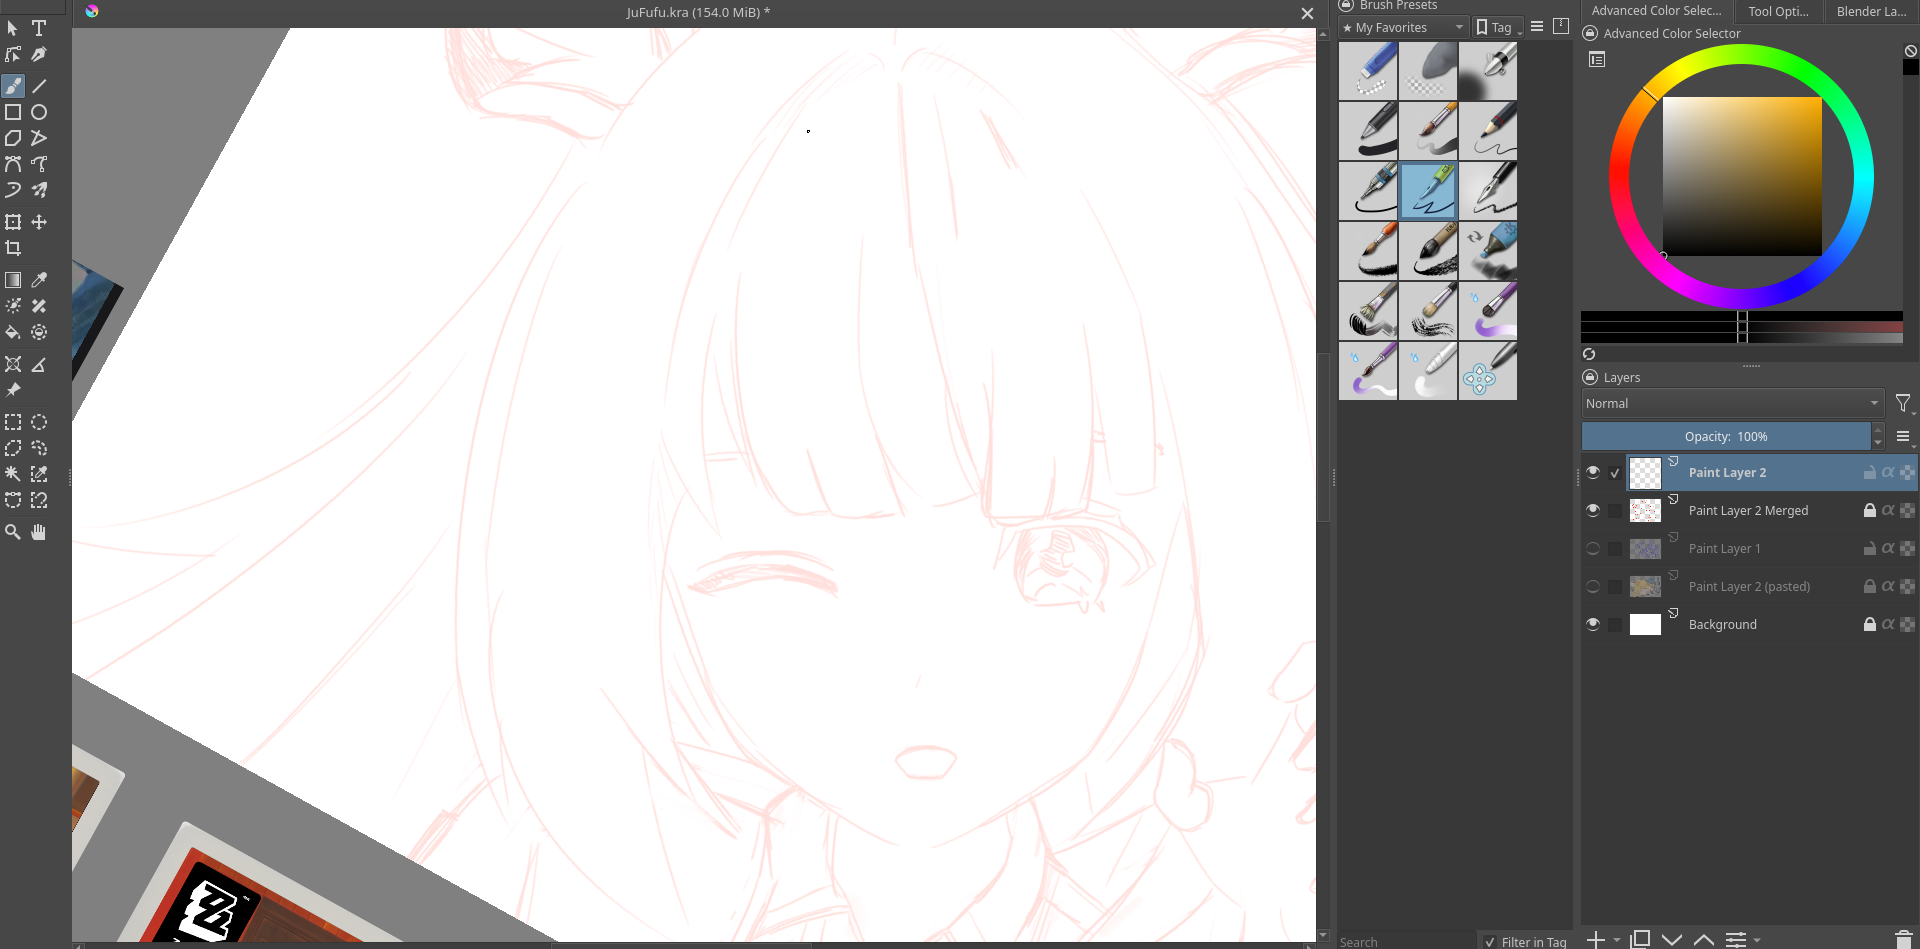Select the Line tool
This screenshot has width=1920, height=949.
pyautogui.click(x=39, y=86)
